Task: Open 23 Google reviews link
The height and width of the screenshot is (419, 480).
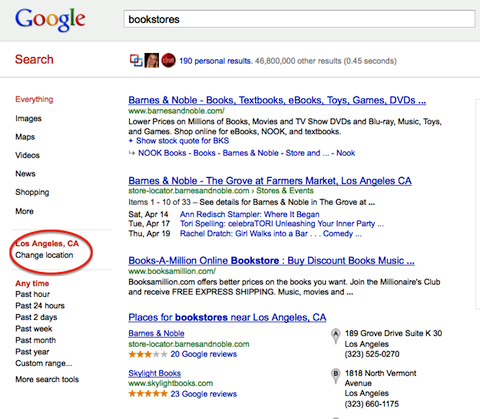Action: point(204,394)
